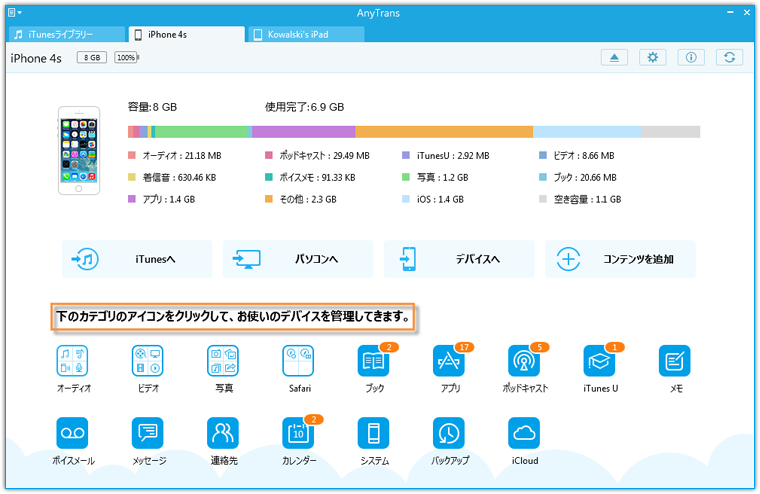This screenshot has width=760, height=494.
Task: Click the iTunesへ transfer button
Action: tap(137, 259)
